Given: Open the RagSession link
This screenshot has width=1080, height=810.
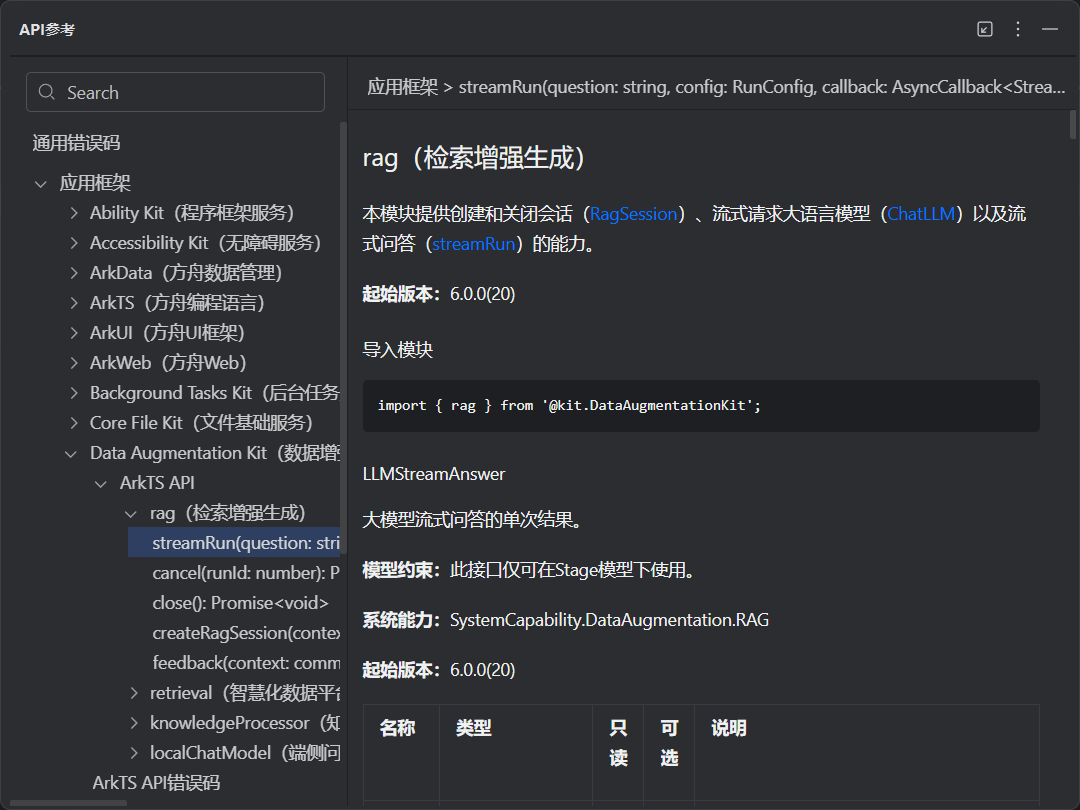Looking at the screenshot, I should [633, 214].
